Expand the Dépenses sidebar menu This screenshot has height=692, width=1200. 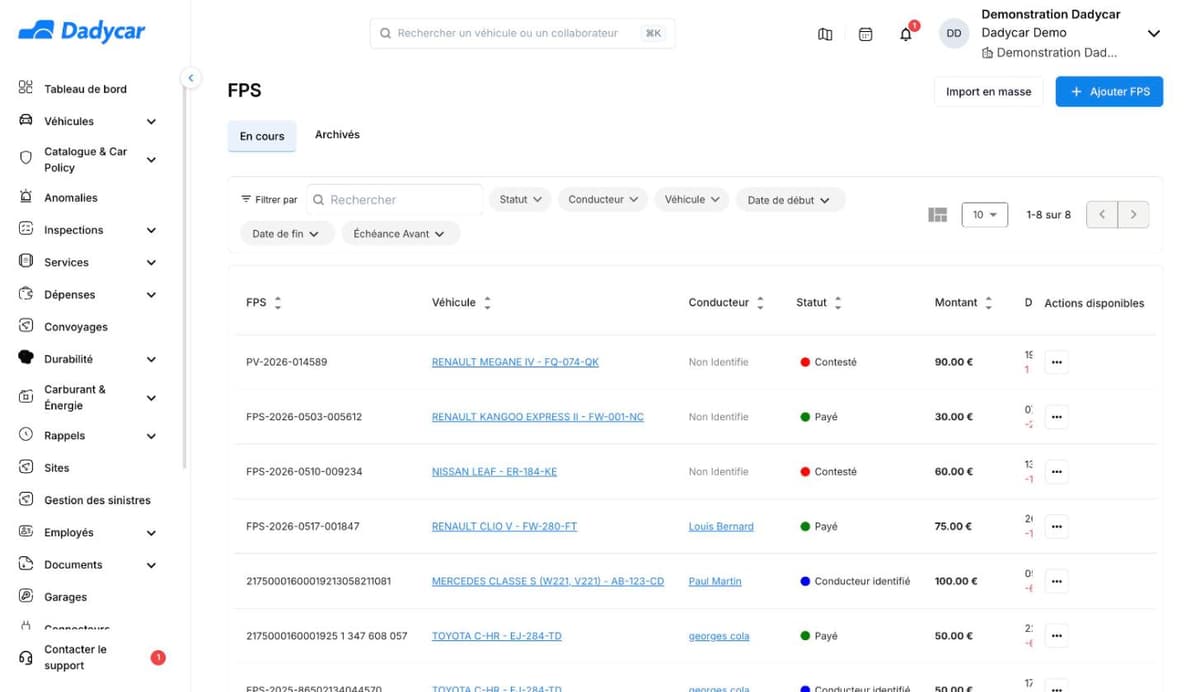(151, 295)
